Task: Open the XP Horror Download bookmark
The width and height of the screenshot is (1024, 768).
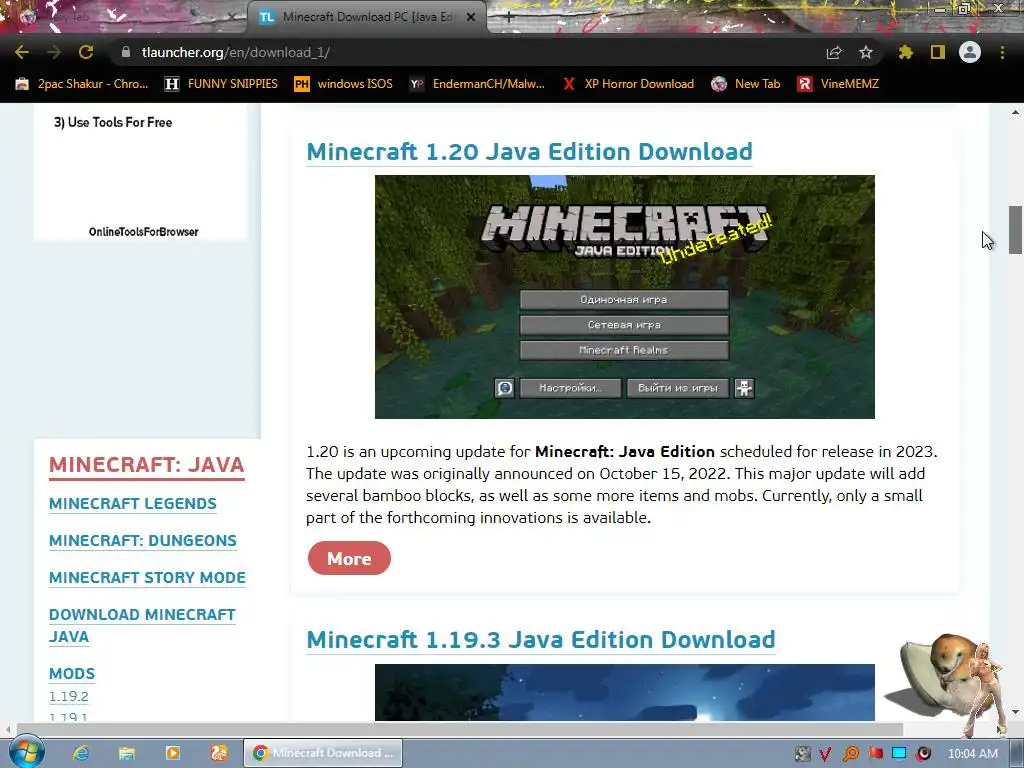Action: pos(628,84)
